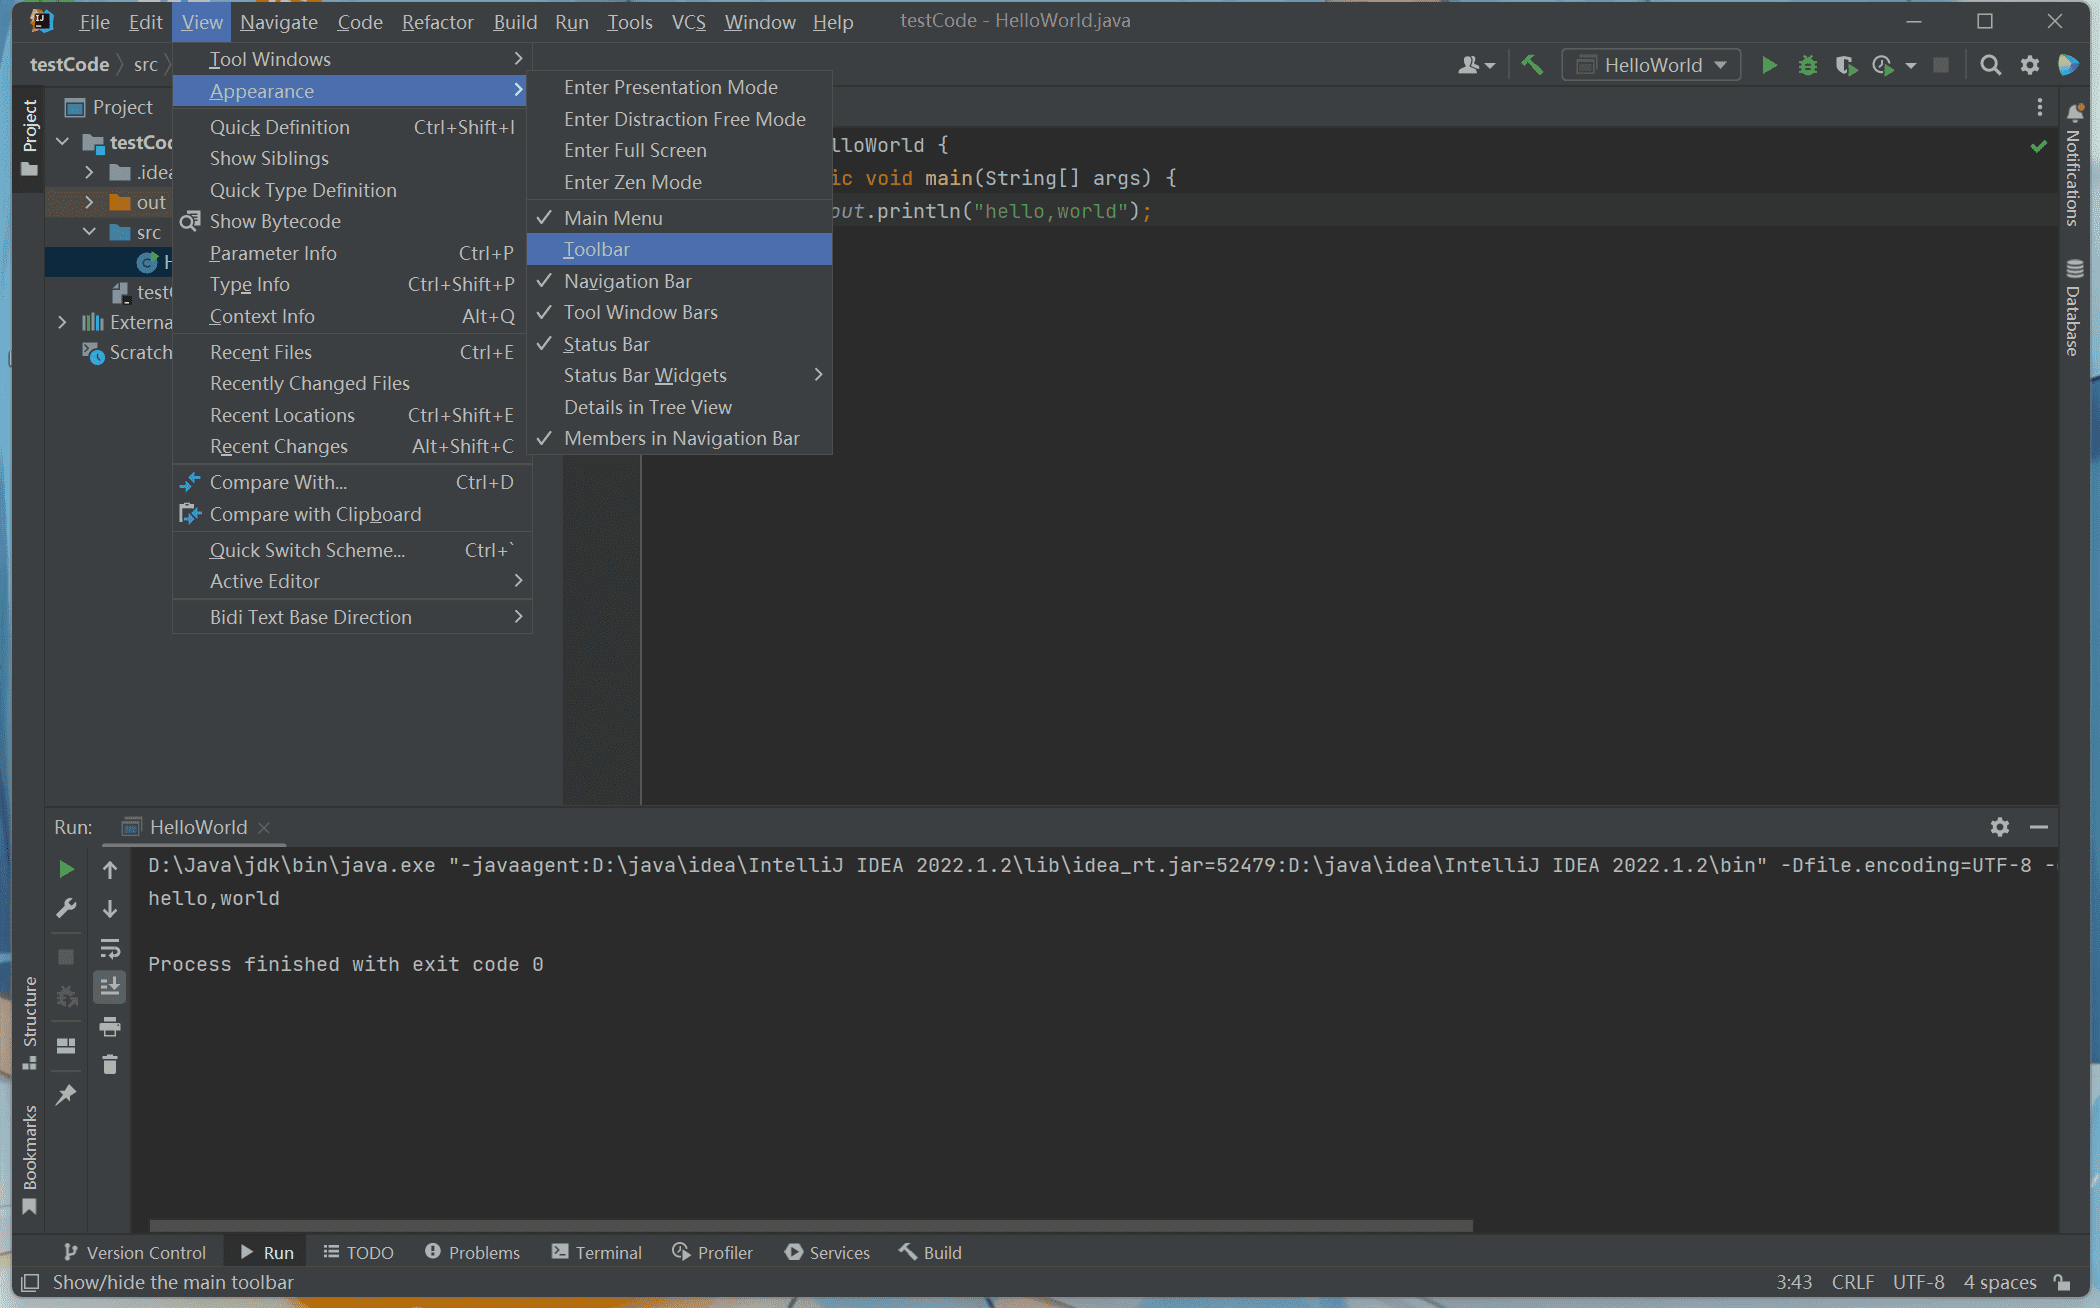
Task: Click the read-only lock icon in status bar
Action: tap(2062, 1282)
